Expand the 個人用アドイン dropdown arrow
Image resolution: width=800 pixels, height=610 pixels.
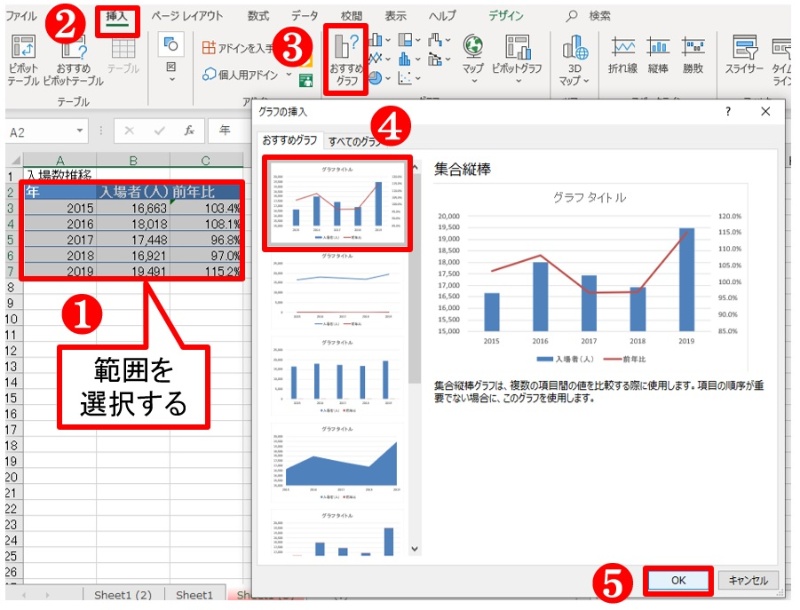coord(289,74)
